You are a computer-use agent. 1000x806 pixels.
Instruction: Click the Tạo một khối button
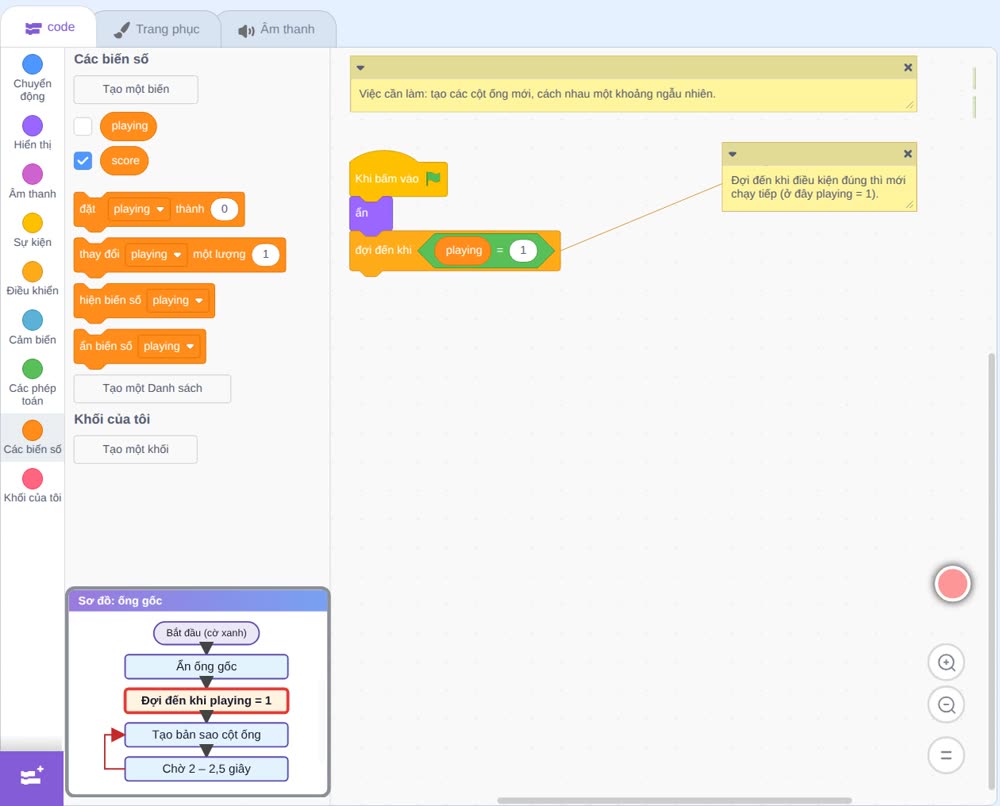pos(136,450)
